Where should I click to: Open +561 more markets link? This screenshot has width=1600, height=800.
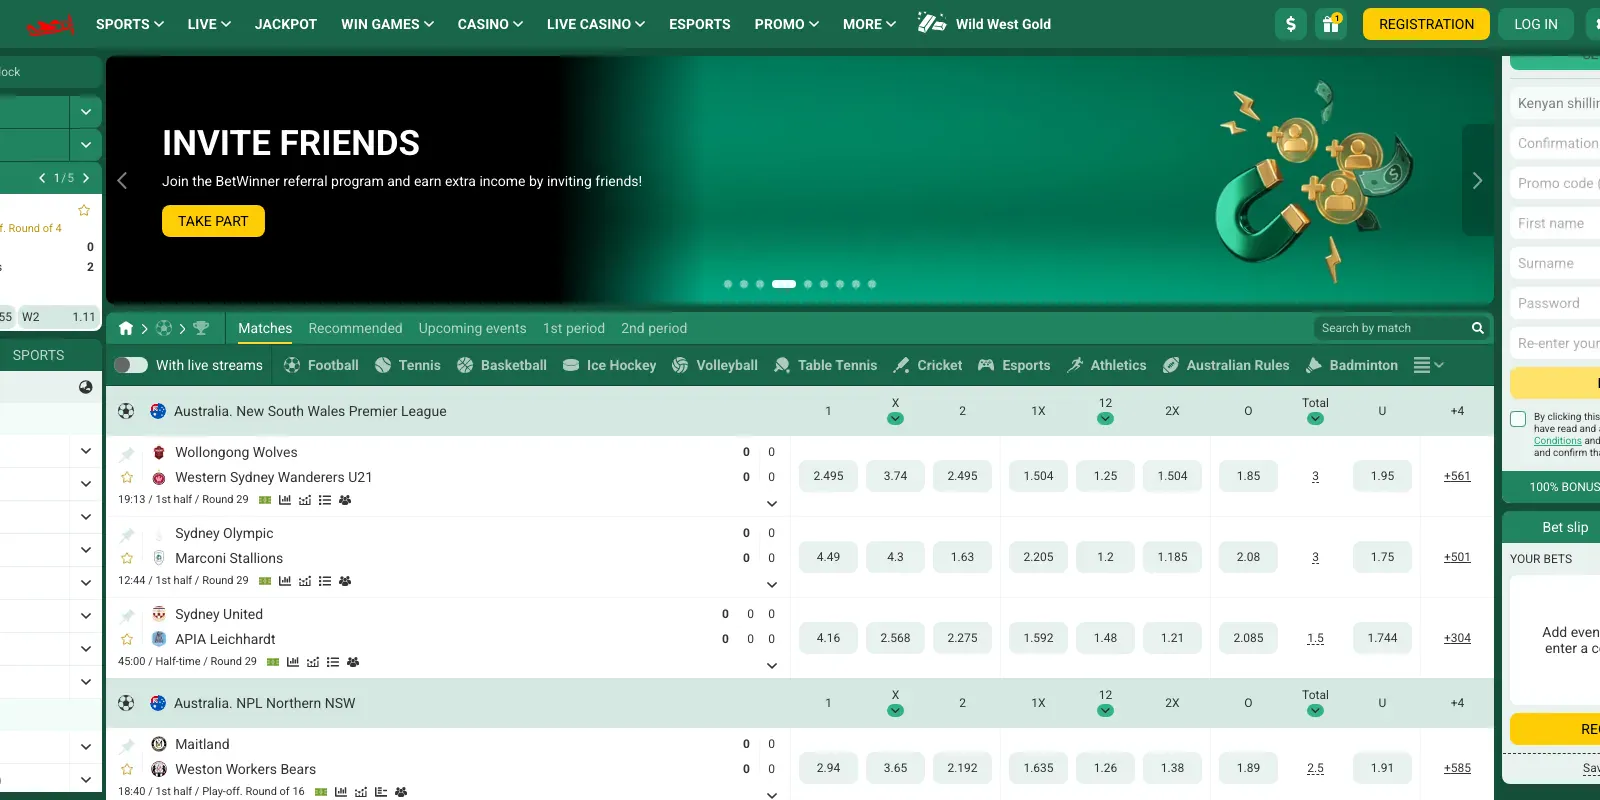point(1457,476)
